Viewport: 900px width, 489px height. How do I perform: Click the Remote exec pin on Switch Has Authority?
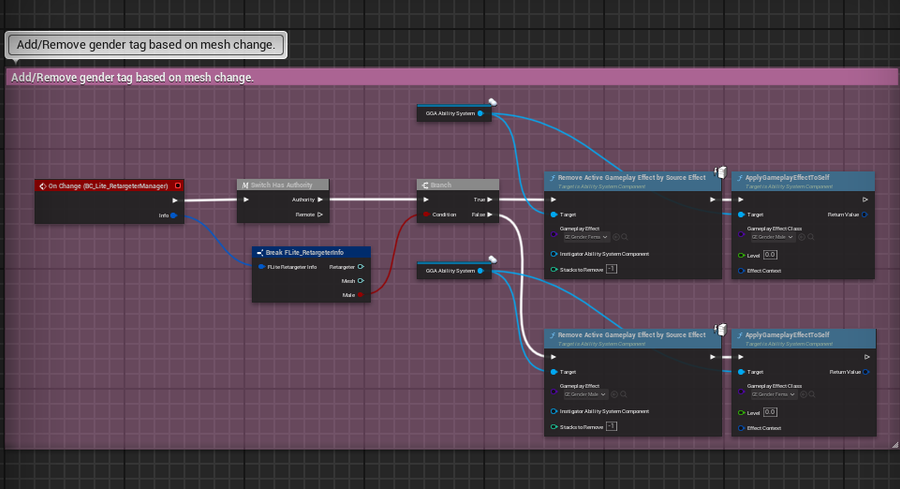pyautogui.click(x=320, y=215)
